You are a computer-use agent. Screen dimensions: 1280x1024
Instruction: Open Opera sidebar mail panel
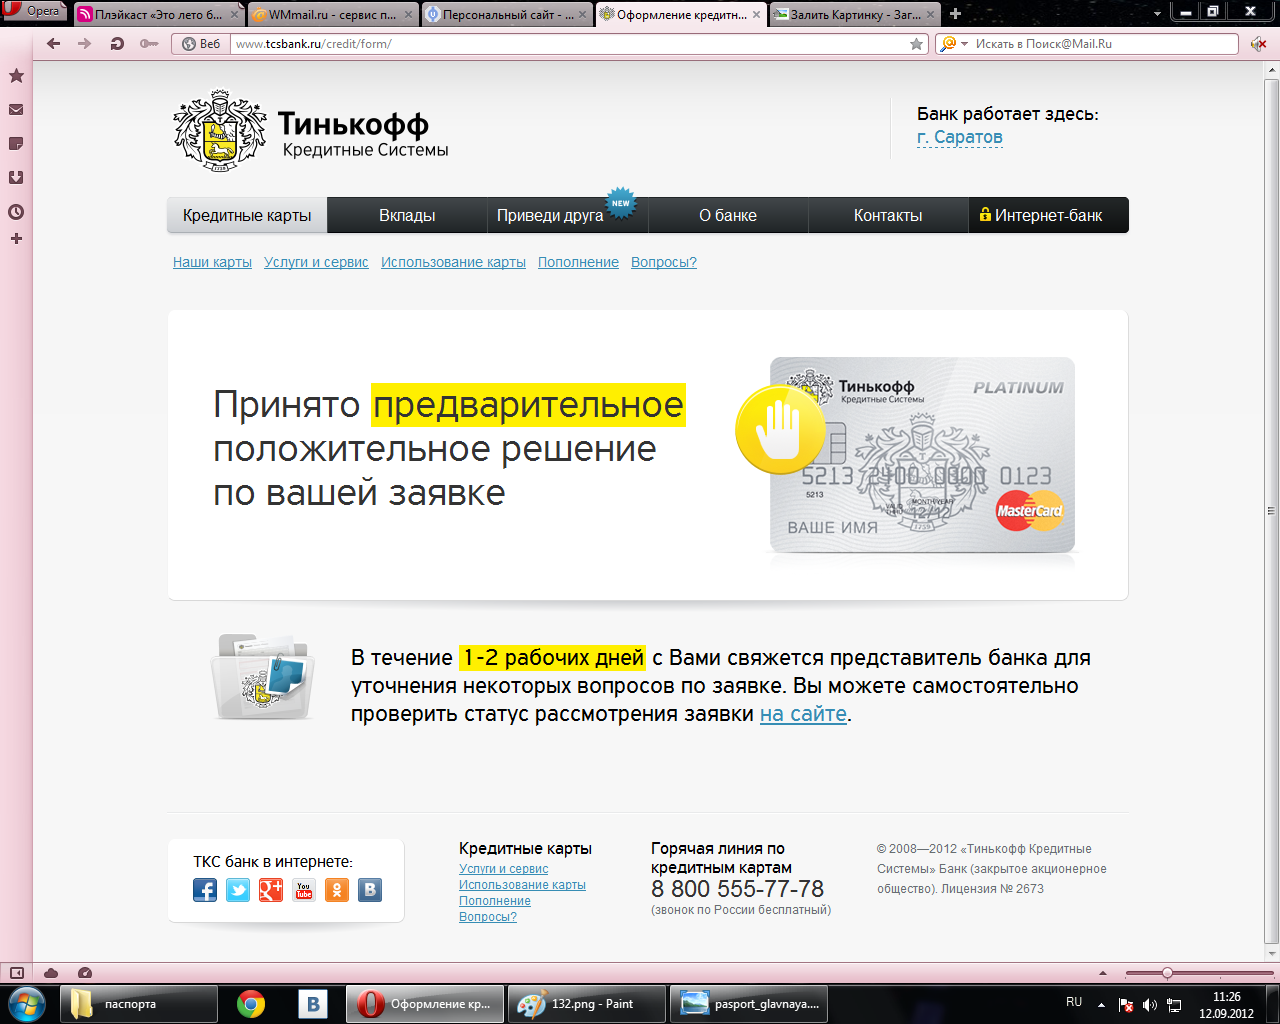click(x=16, y=110)
